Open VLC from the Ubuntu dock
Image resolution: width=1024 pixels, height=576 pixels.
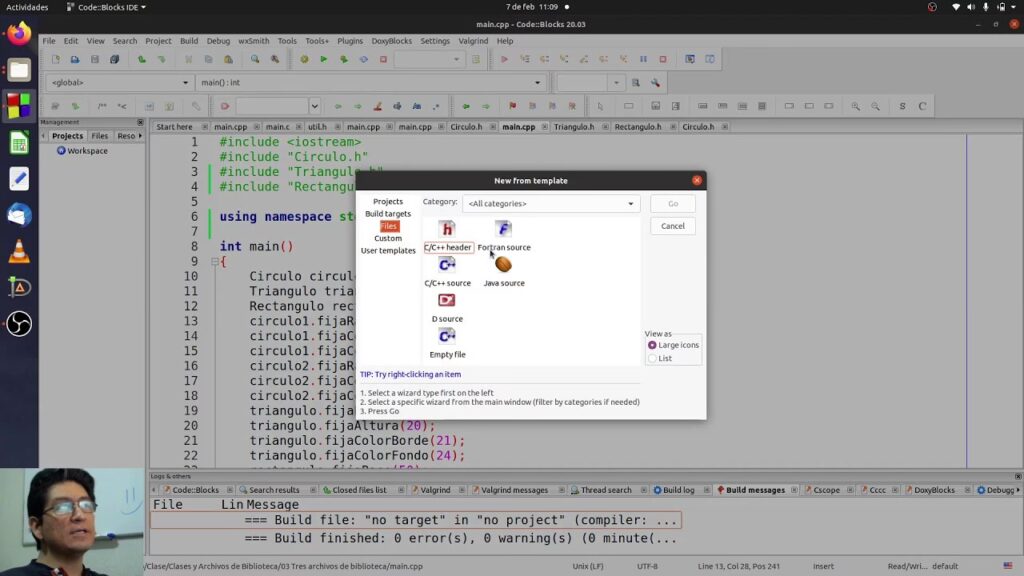tap(19, 252)
